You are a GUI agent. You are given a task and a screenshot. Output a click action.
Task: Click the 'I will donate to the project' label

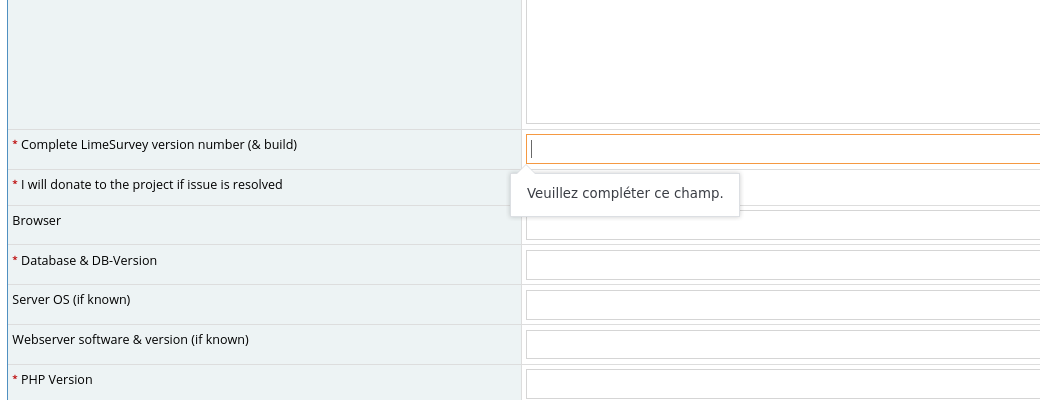(x=151, y=185)
